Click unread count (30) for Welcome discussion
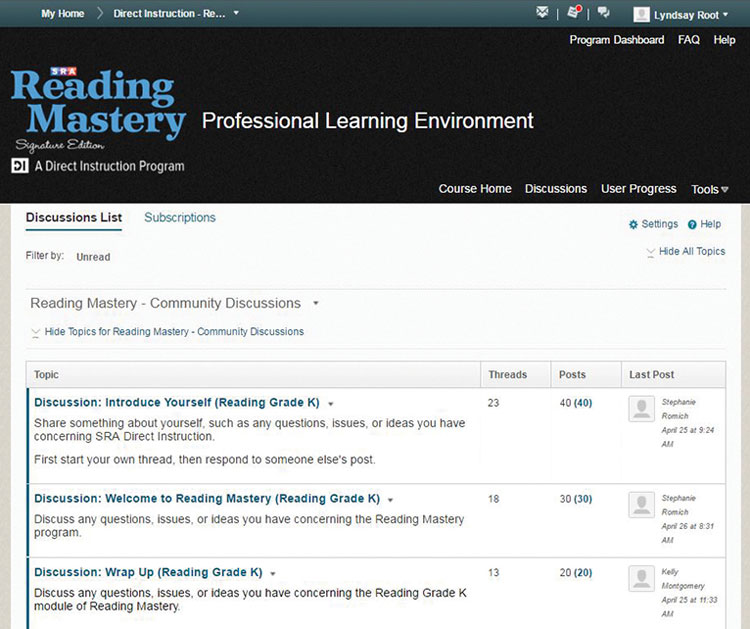 coord(583,499)
